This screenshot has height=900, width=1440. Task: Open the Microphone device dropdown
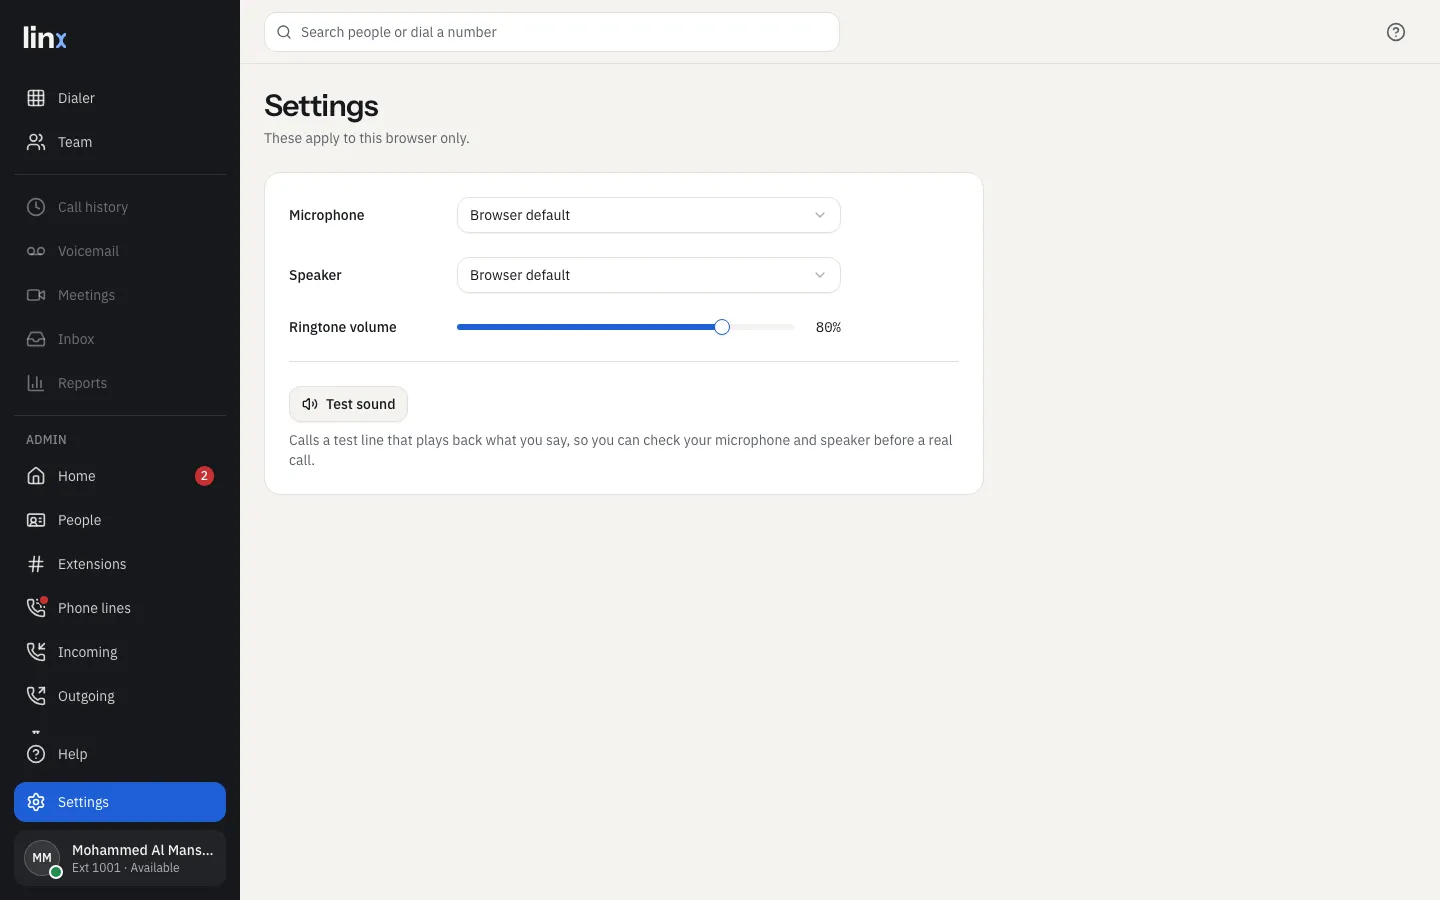tap(649, 215)
